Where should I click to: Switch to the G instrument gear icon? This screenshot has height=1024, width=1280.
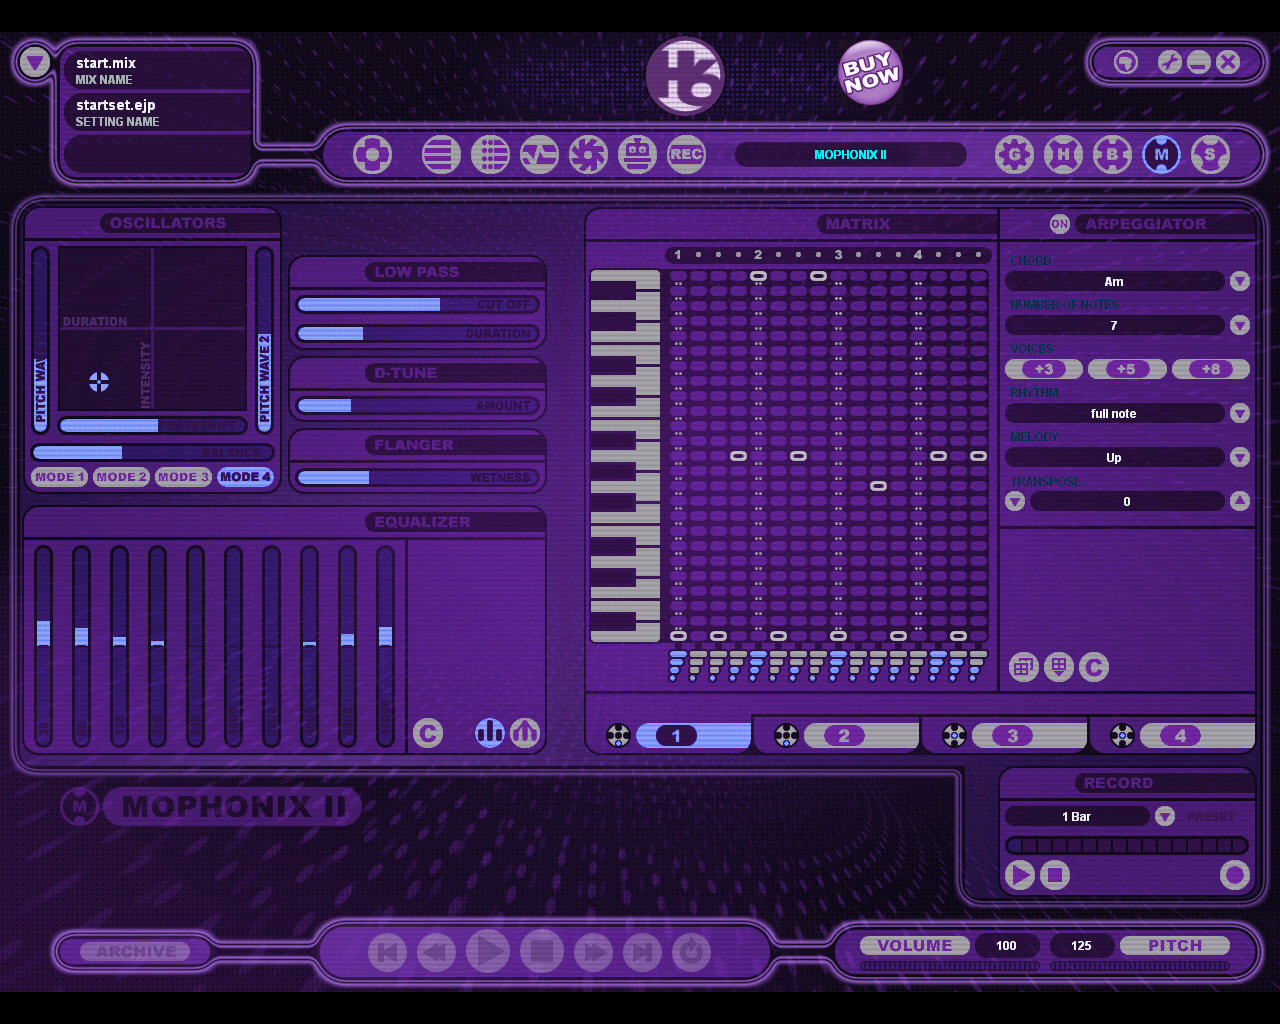click(x=1014, y=155)
